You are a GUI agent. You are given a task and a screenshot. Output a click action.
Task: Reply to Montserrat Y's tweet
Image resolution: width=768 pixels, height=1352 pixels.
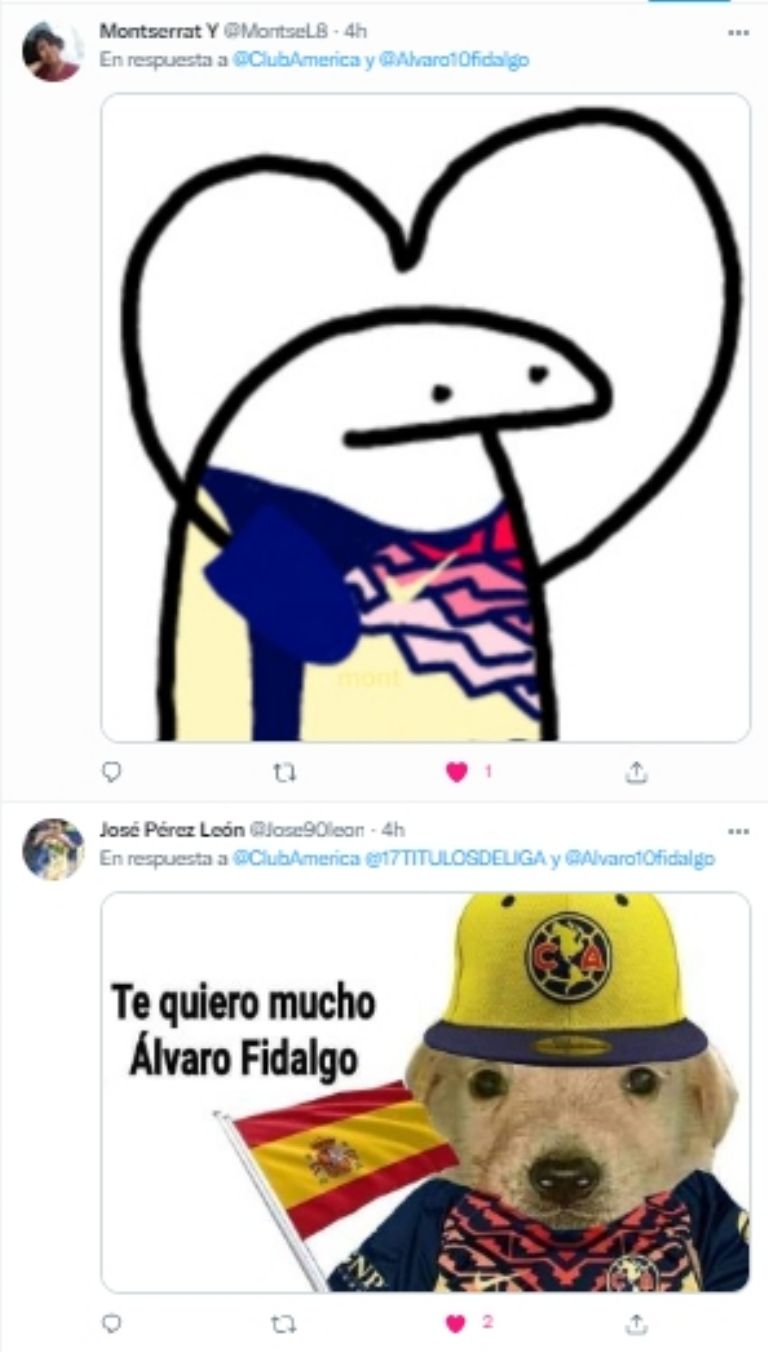(x=112, y=772)
